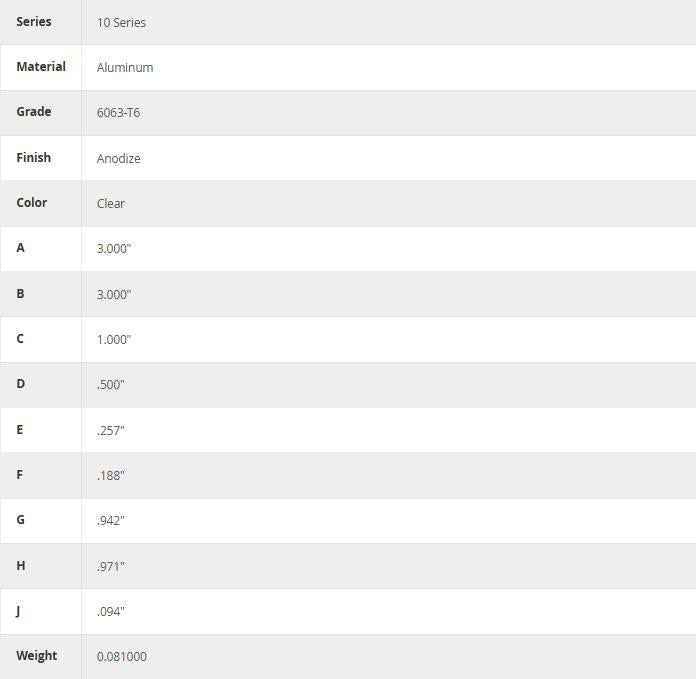The width and height of the screenshot is (696, 679).
Task: Click the 3.000" value in row A
Action: pos(114,248)
